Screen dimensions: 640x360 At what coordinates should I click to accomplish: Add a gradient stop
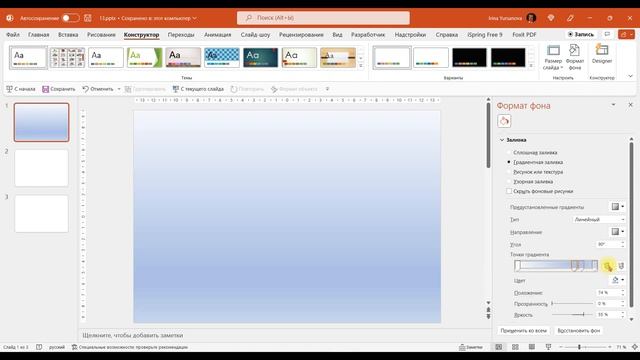(607, 266)
